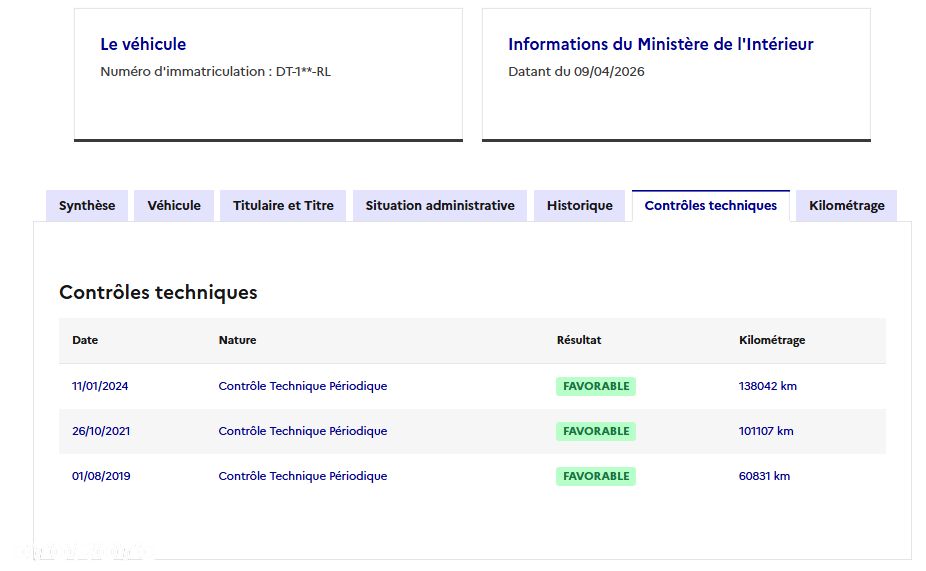Click the Contrôles techniques tab
The image size is (926, 571).
710,206
